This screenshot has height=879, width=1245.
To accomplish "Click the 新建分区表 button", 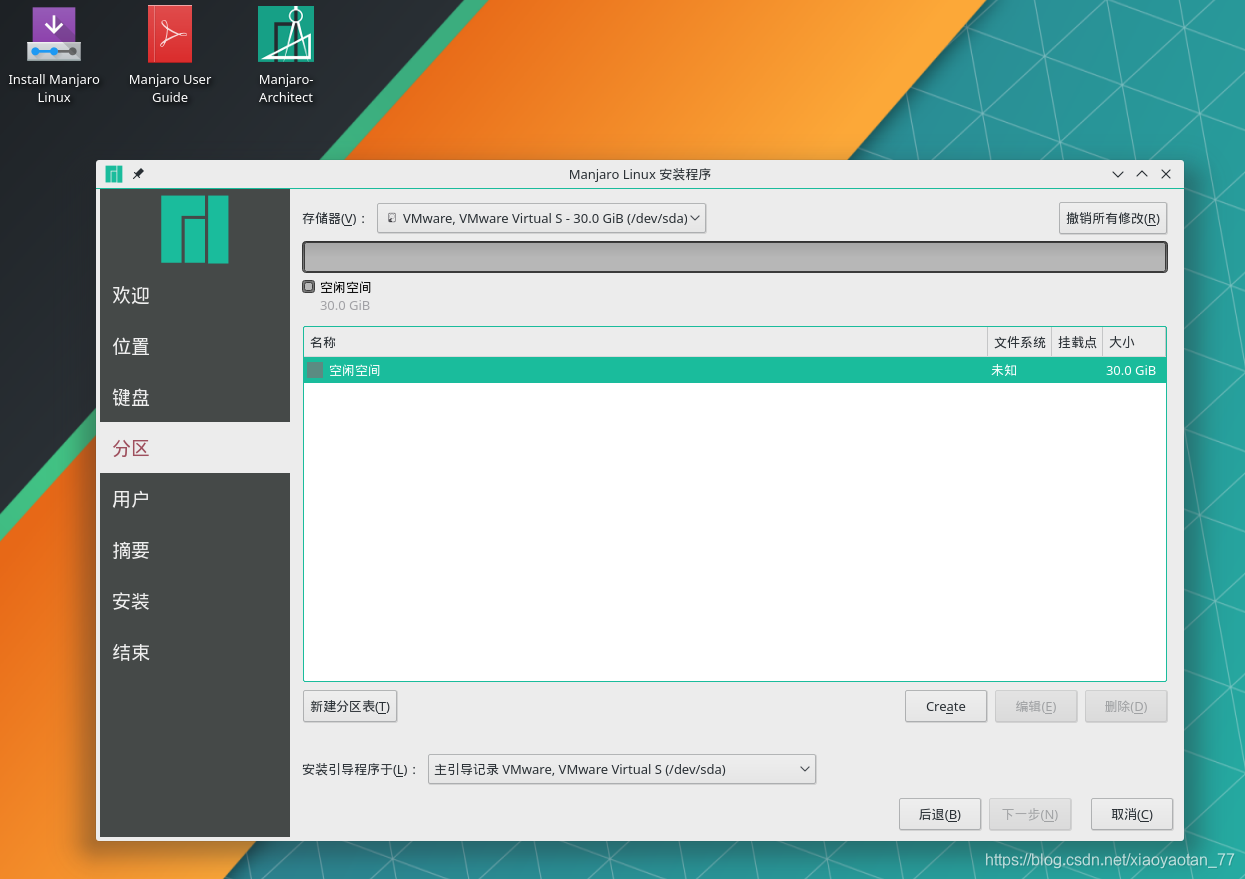I will pos(350,706).
